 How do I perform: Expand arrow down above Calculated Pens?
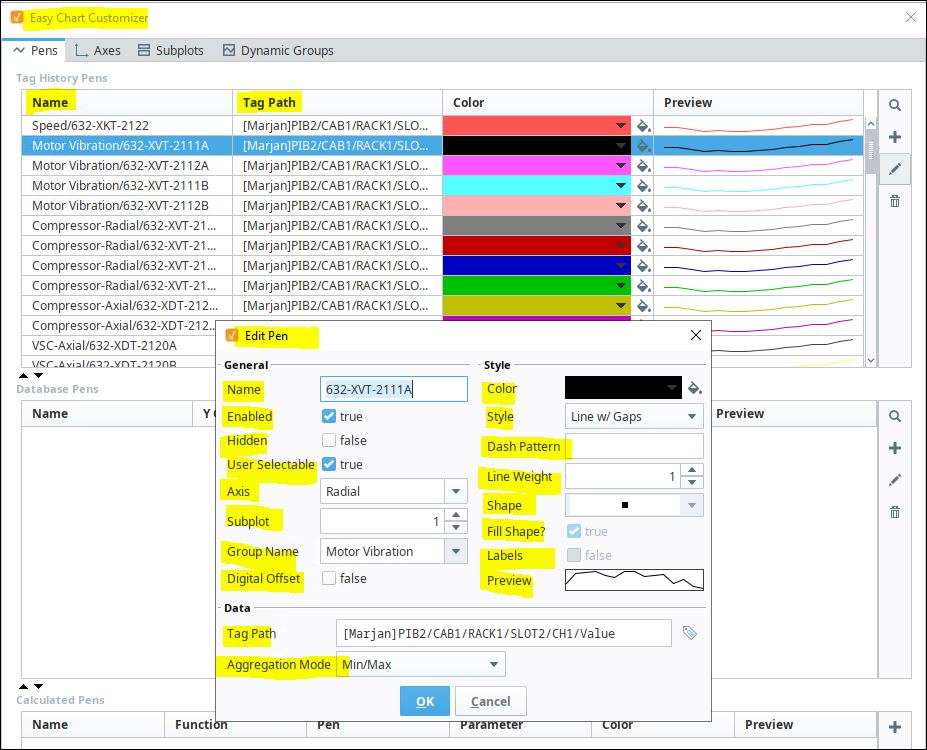pyautogui.click(x=38, y=686)
